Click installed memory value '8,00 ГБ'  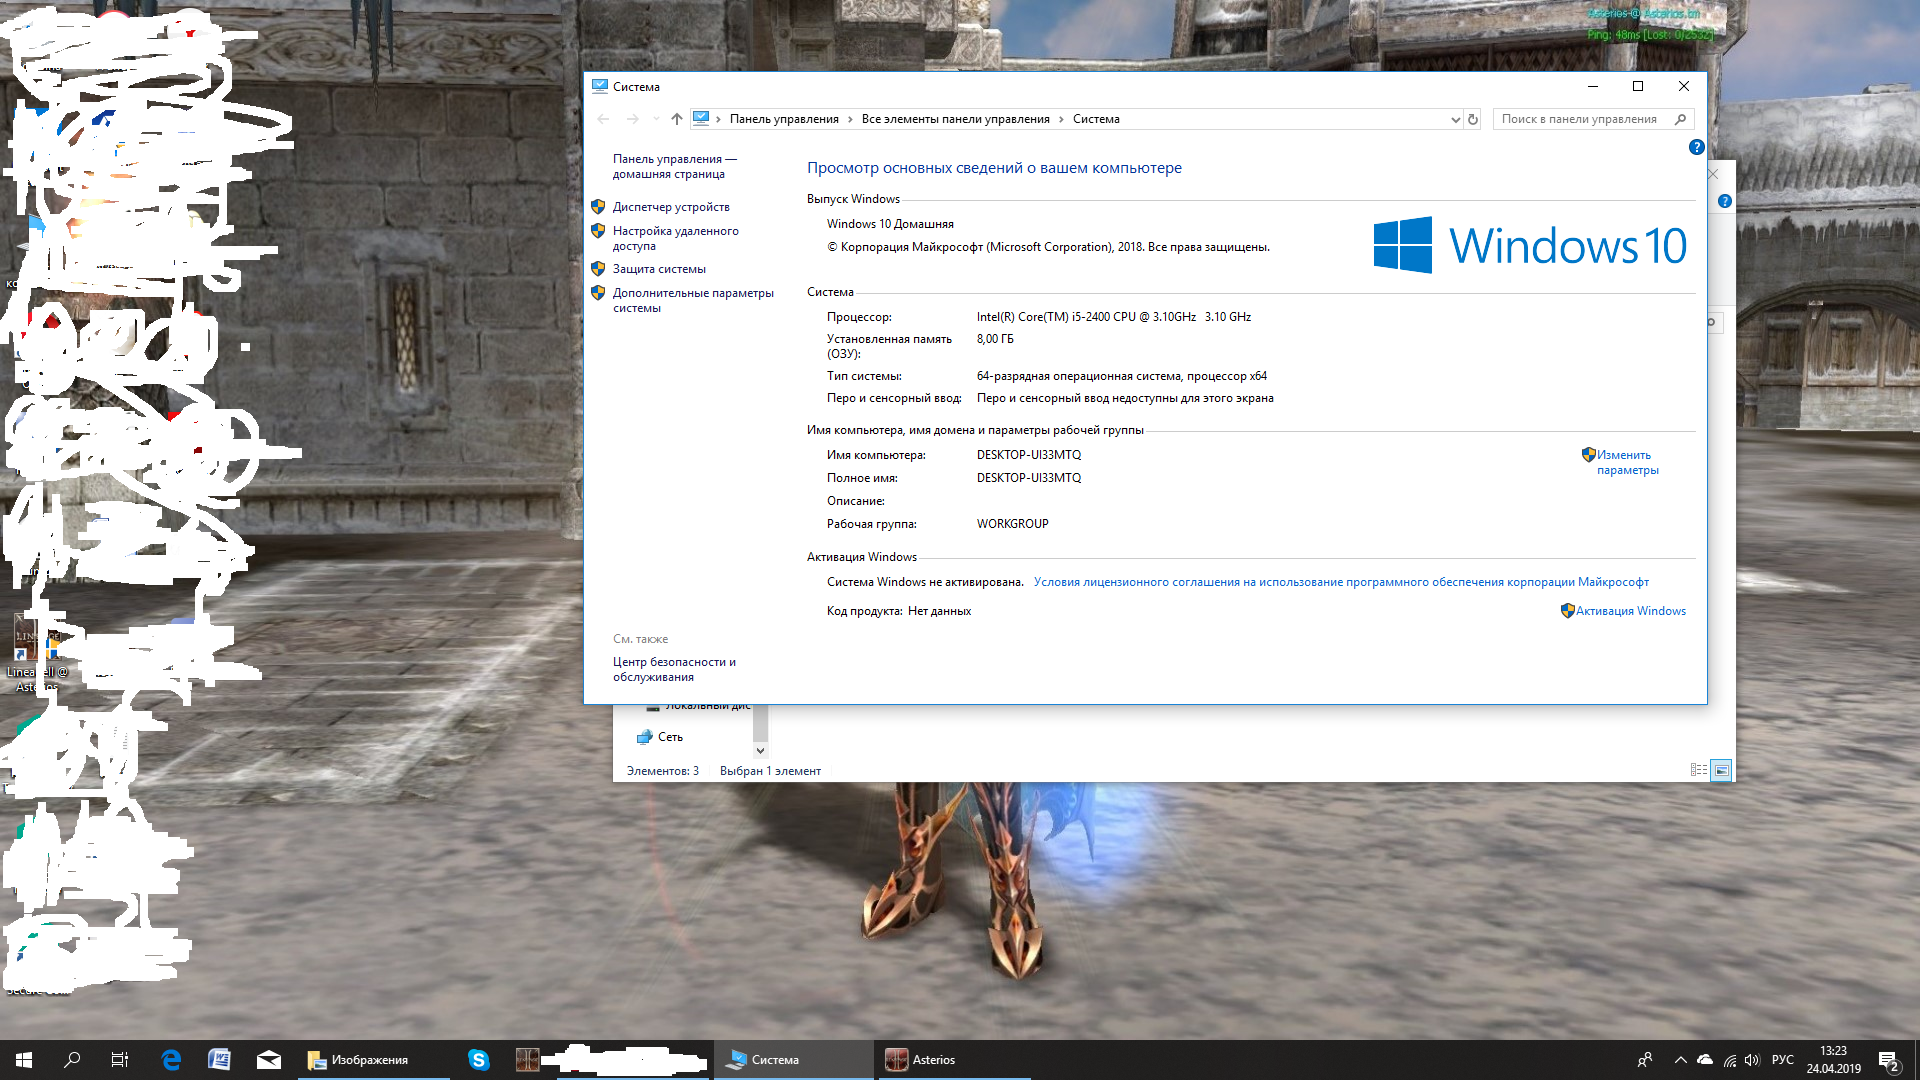click(x=995, y=339)
